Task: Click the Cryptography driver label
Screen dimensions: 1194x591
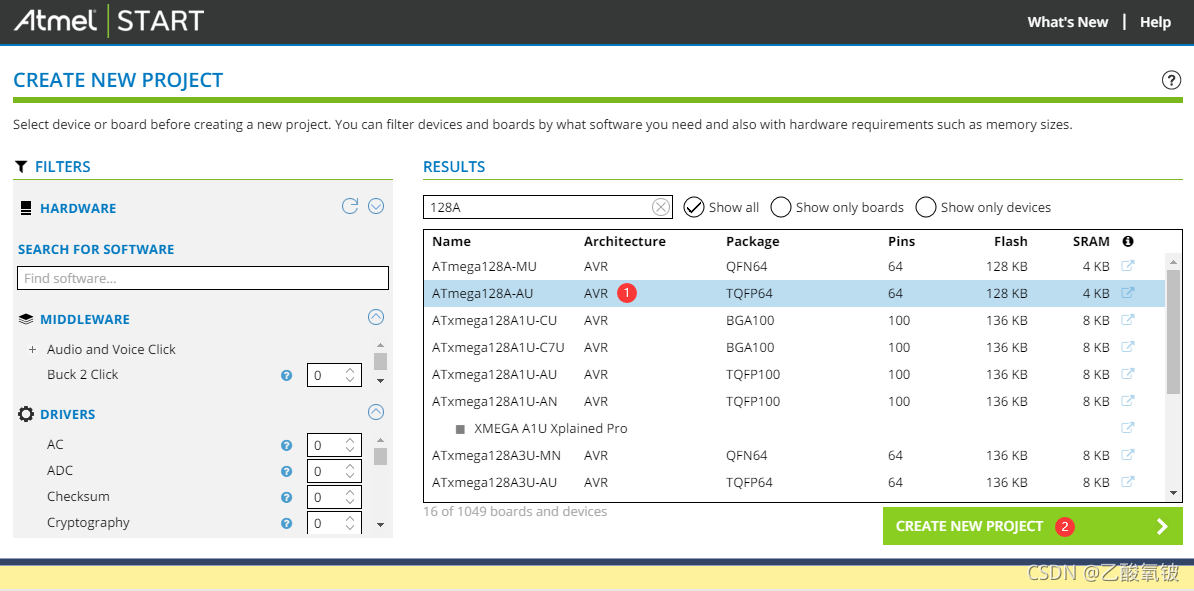Action: point(88,522)
